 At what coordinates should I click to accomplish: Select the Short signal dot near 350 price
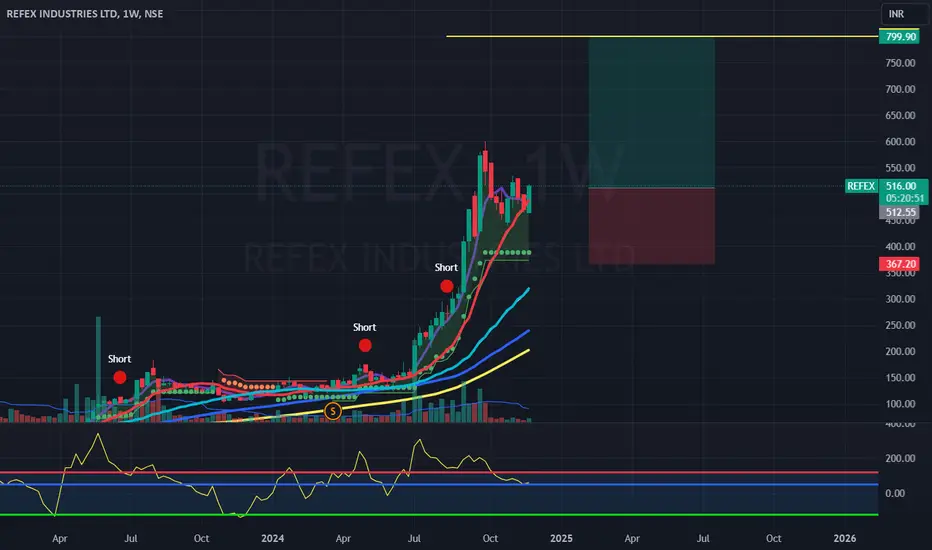(446, 287)
